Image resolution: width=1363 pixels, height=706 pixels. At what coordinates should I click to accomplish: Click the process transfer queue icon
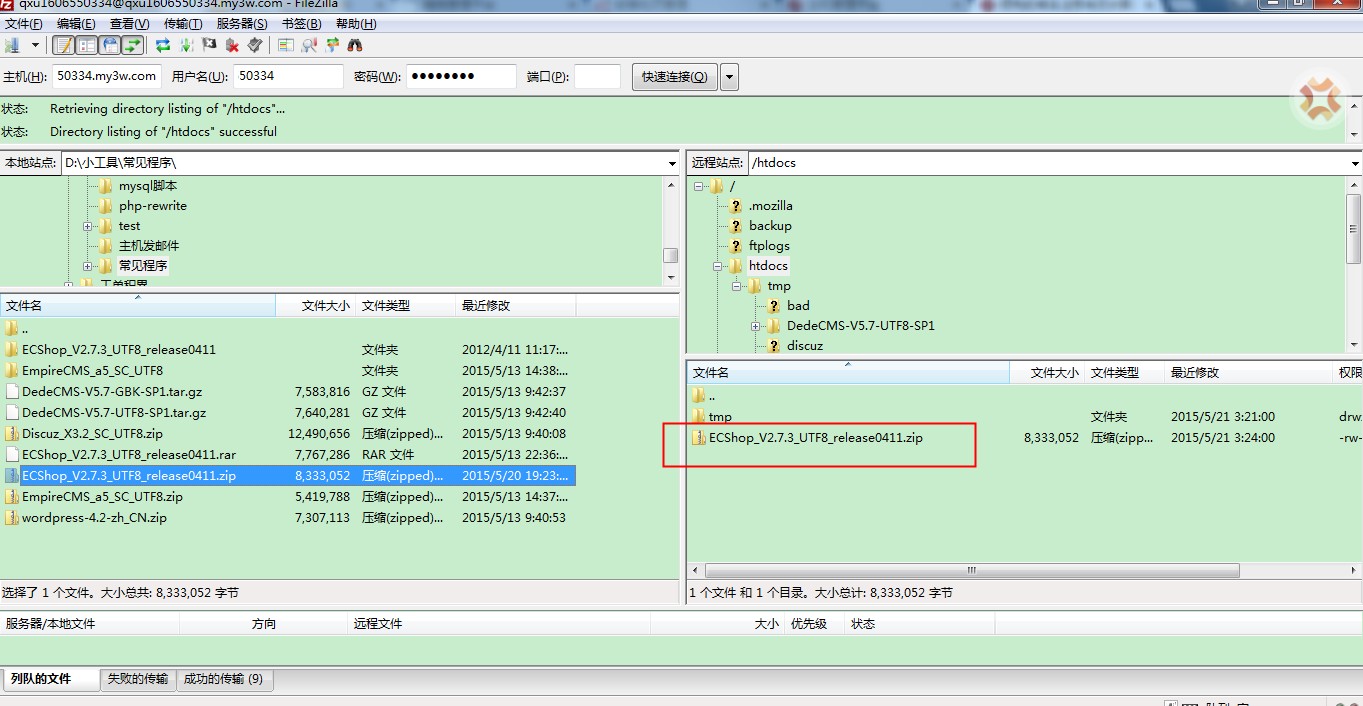pos(186,45)
